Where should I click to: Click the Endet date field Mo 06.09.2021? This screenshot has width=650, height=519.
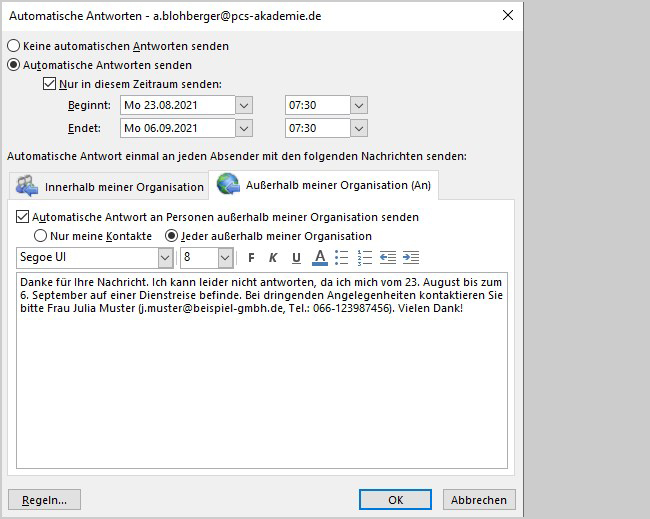(178, 129)
